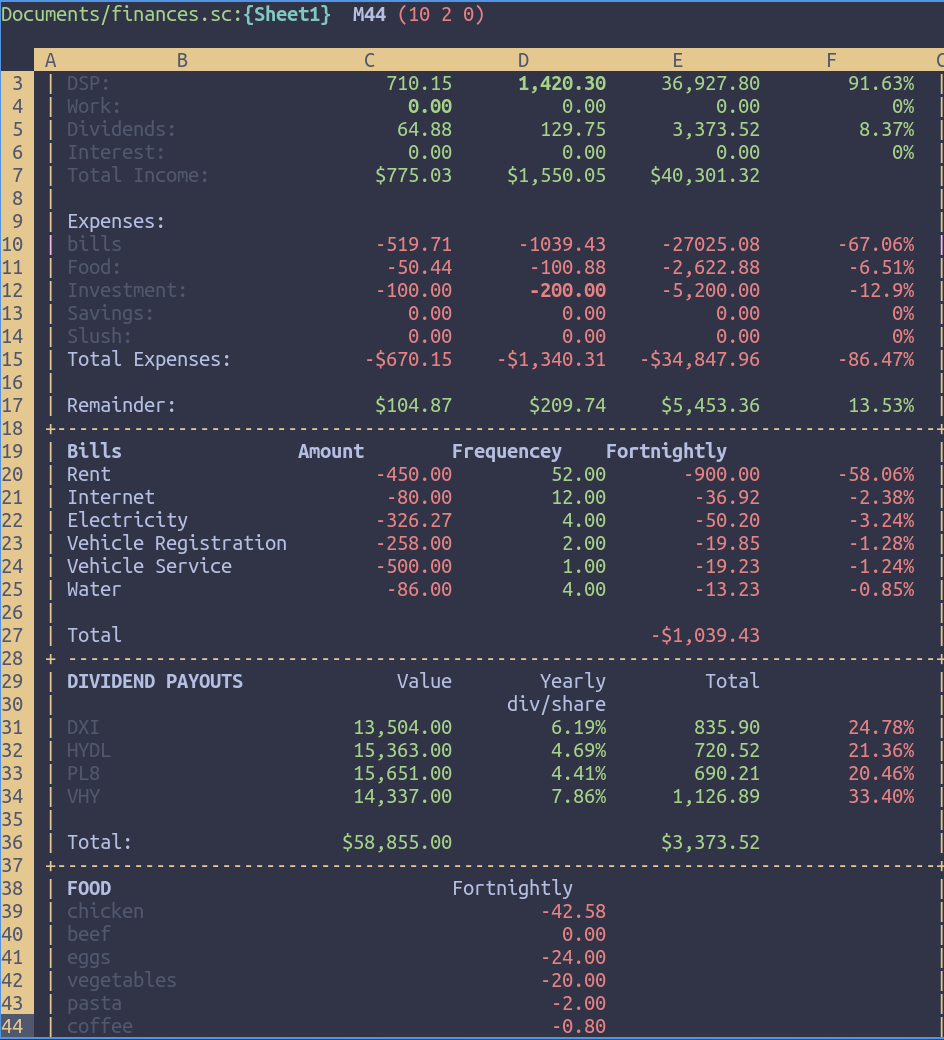The width and height of the screenshot is (944, 1040).
Task: Click the bold -200.00 Investment cell
Action: 568,291
